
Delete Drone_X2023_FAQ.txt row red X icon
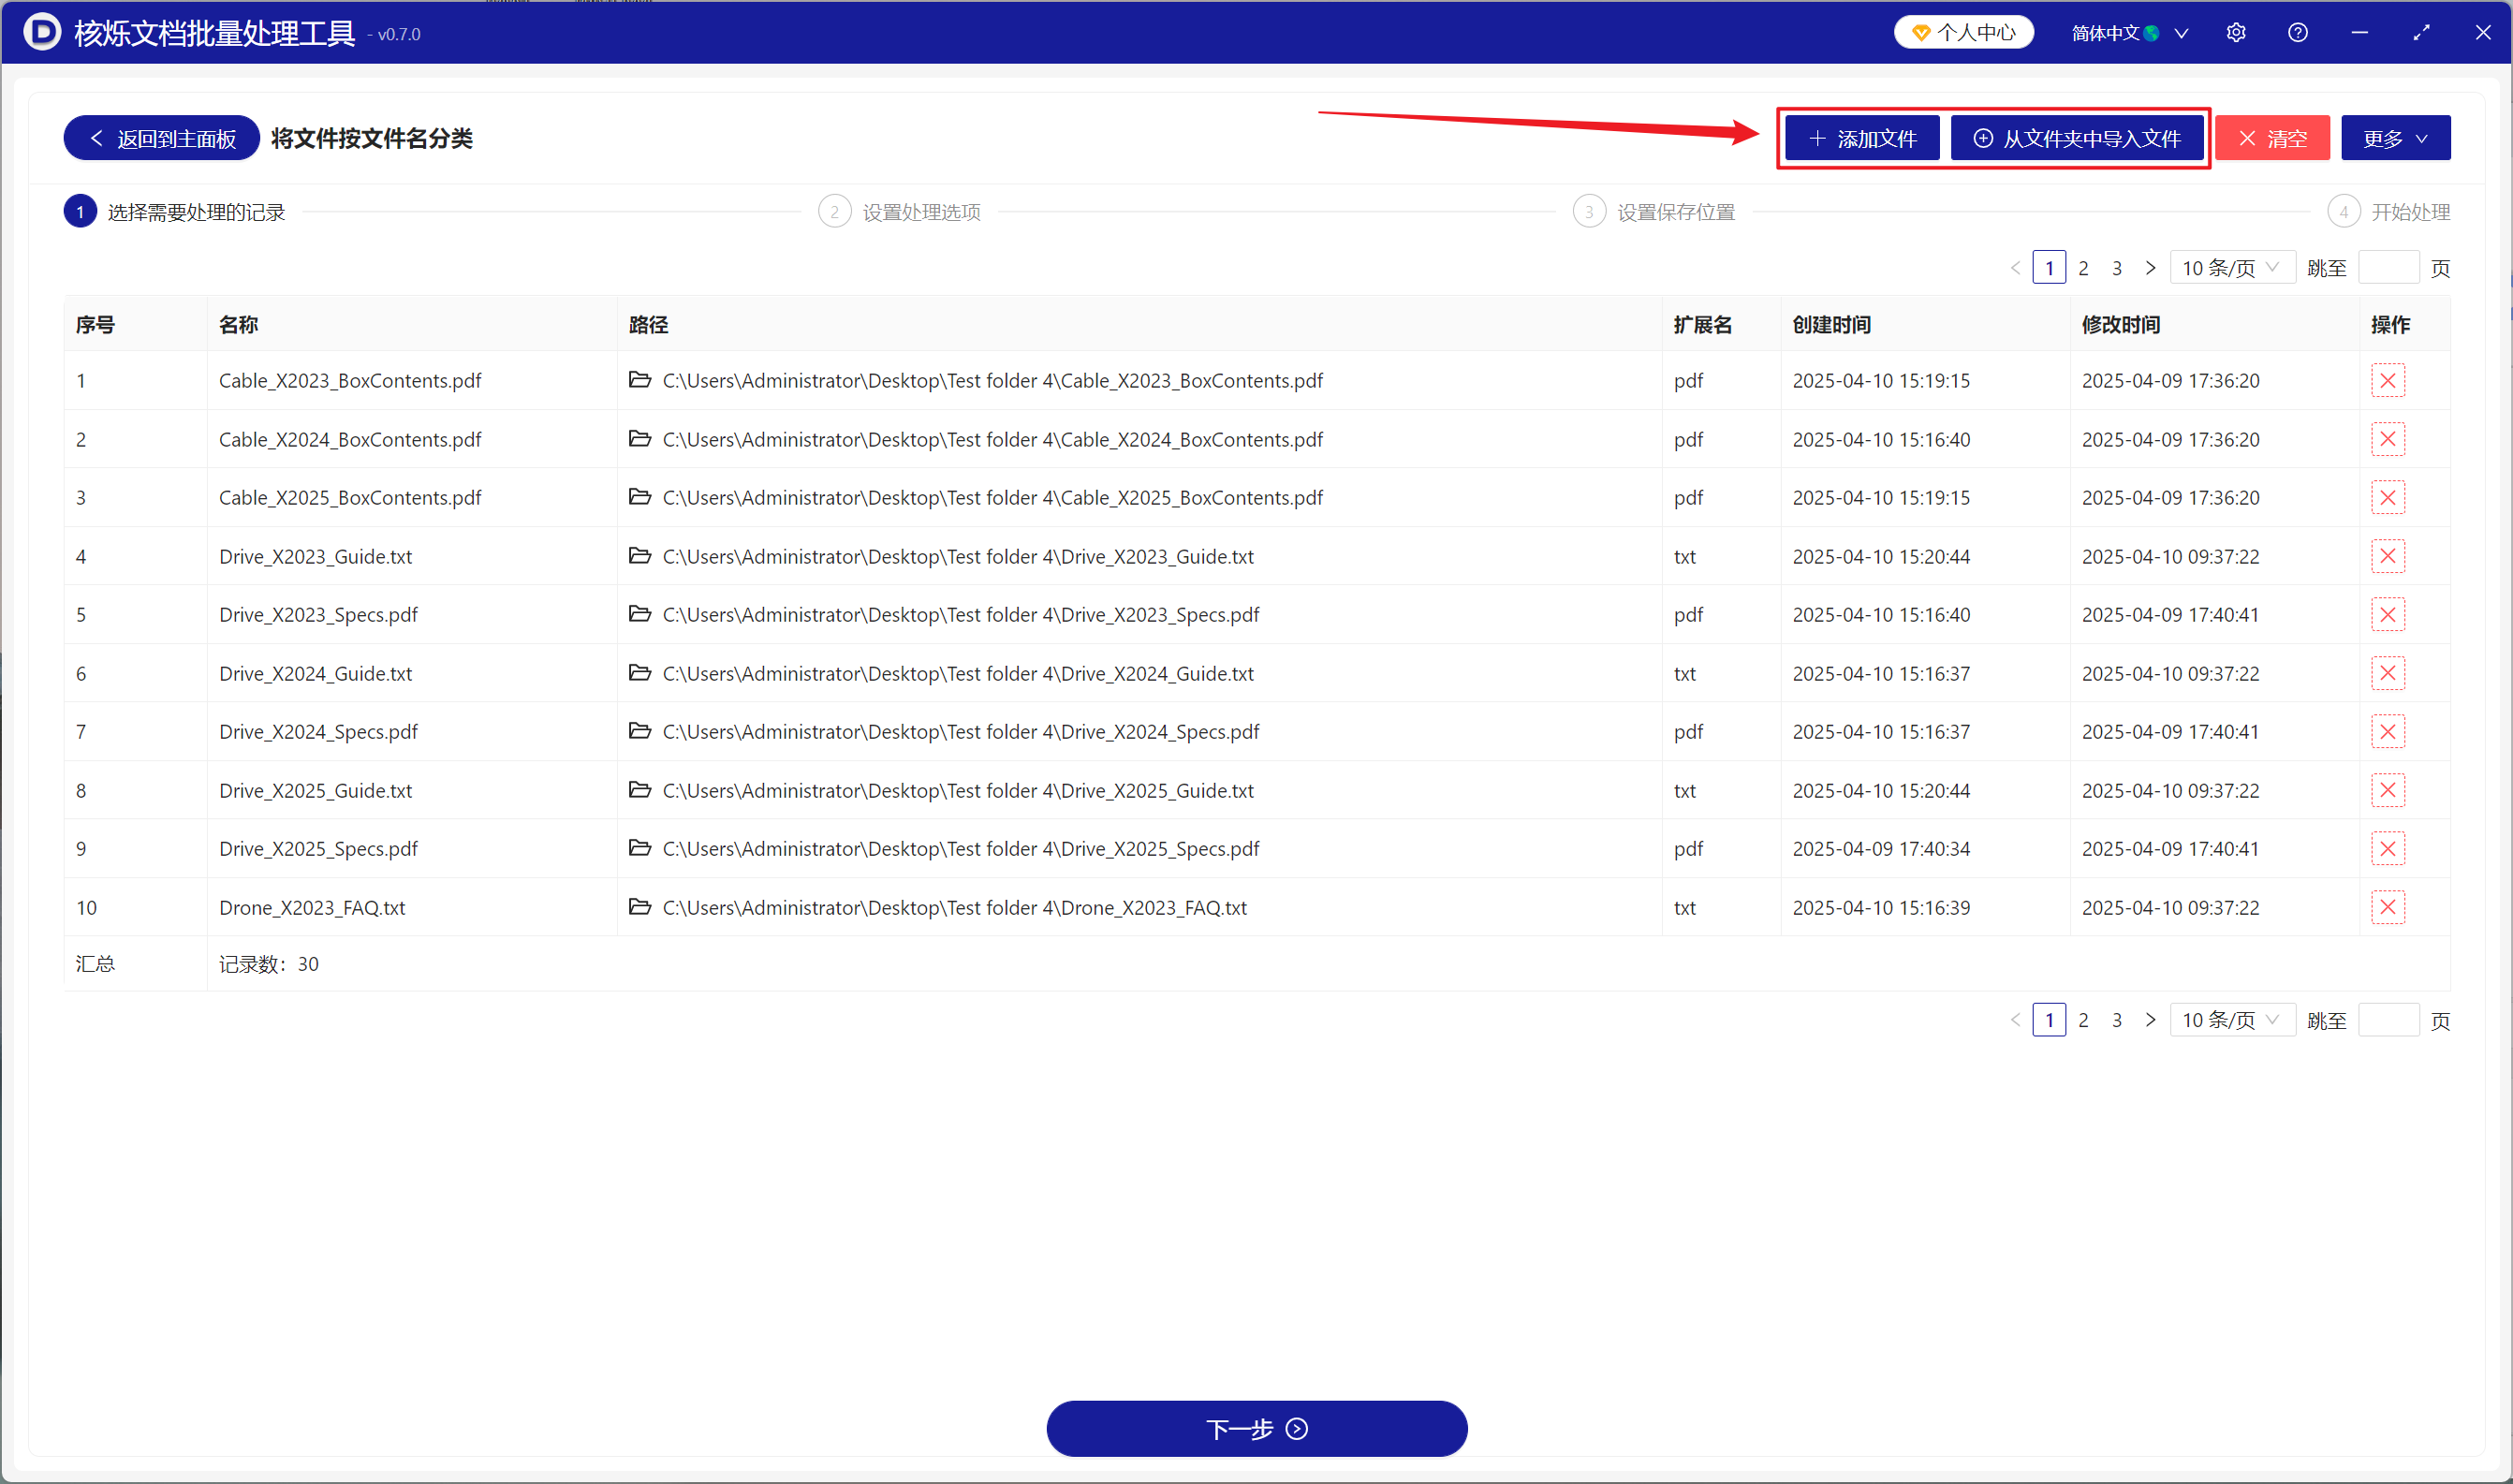(x=2388, y=908)
